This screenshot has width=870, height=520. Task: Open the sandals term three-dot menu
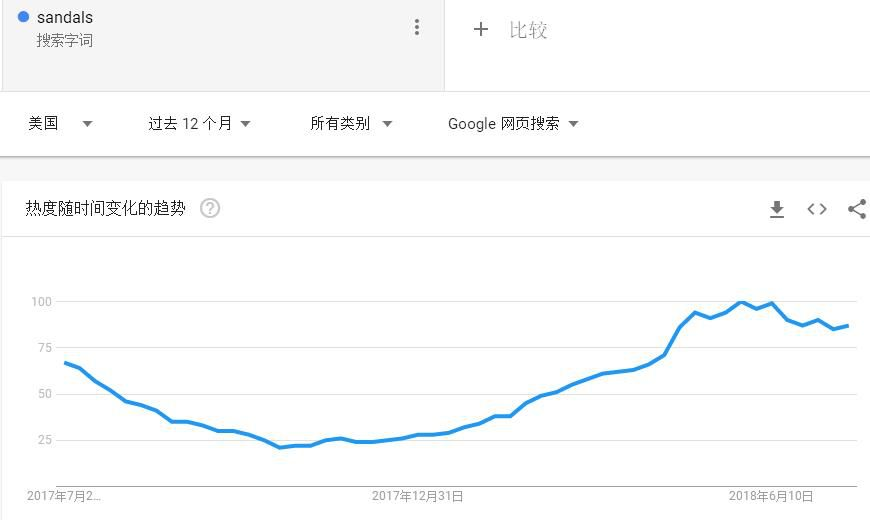(417, 28)
